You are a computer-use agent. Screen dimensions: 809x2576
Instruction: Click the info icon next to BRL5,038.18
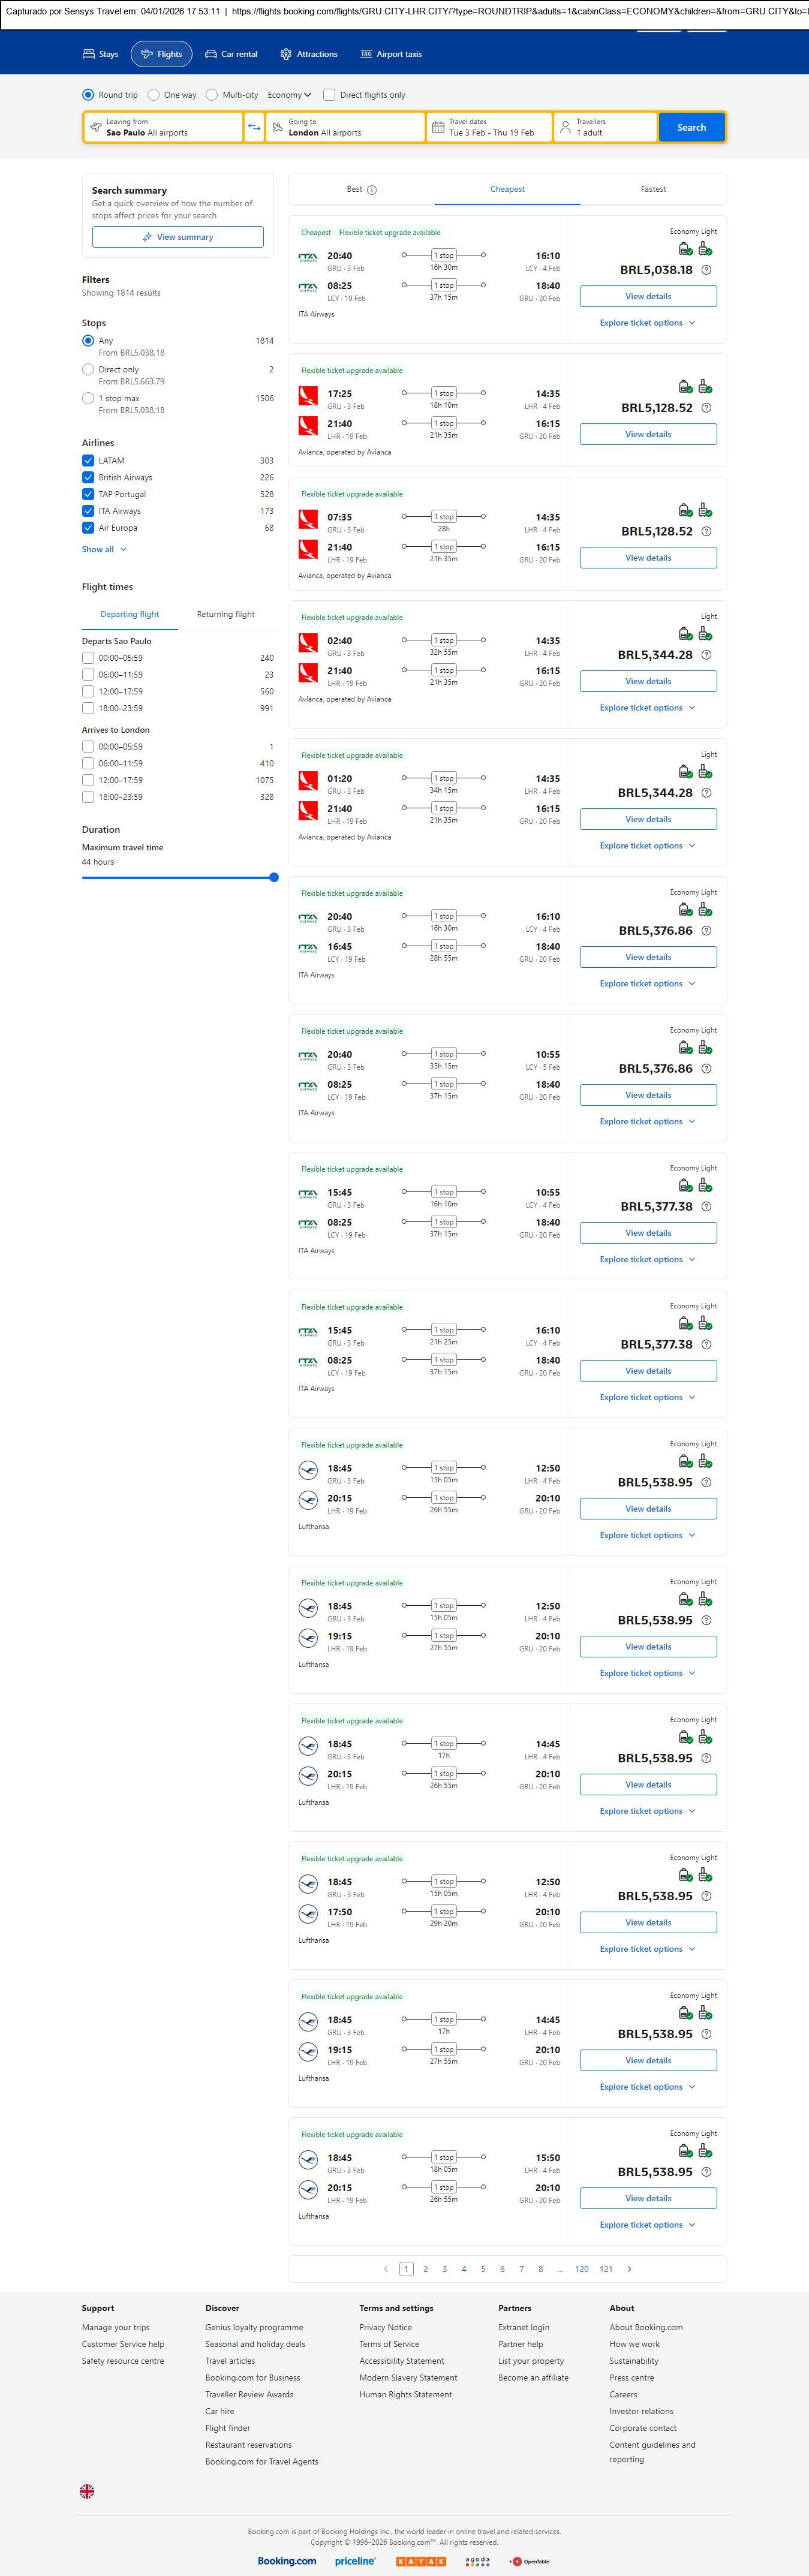pos(706,270)
